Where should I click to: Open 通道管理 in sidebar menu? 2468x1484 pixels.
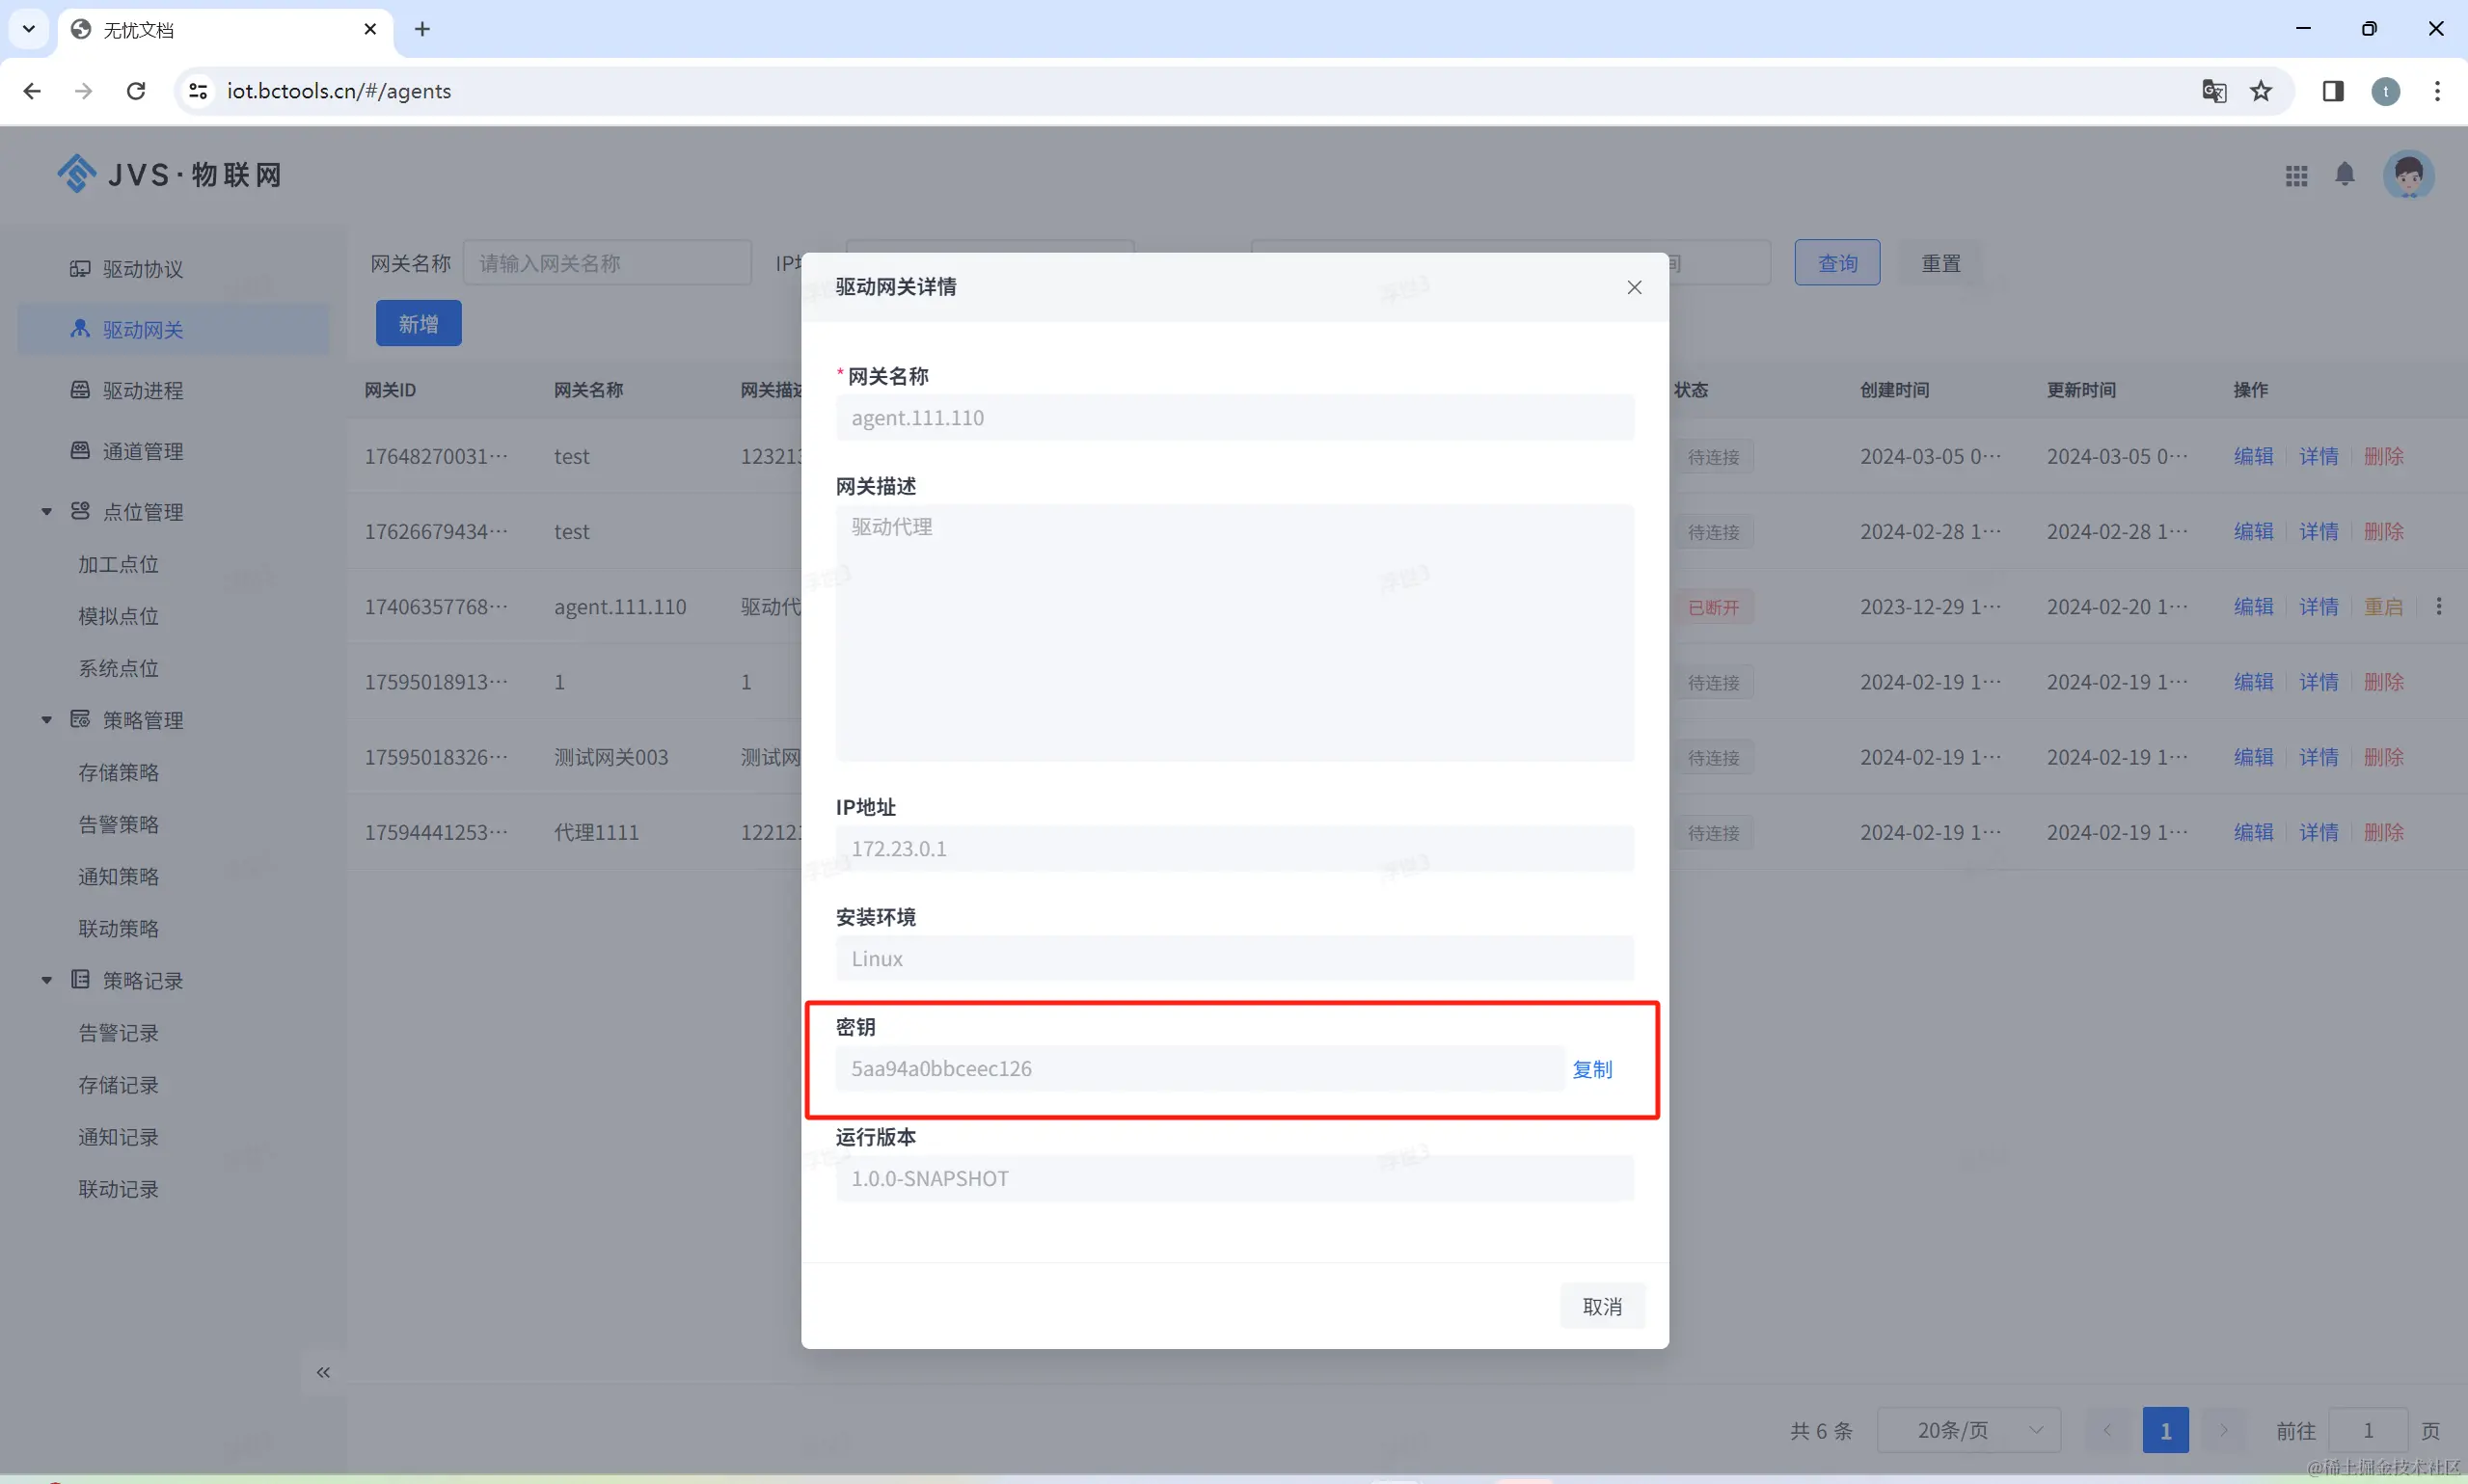tap(142, 451)
